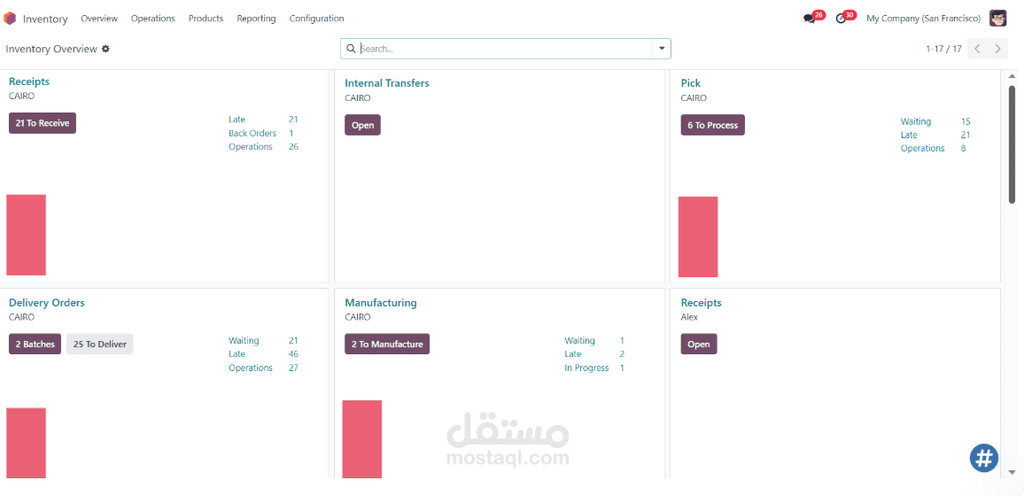Click the scrollbar down arrow
Viewport: 1024px width, 496px height.
1012,472
